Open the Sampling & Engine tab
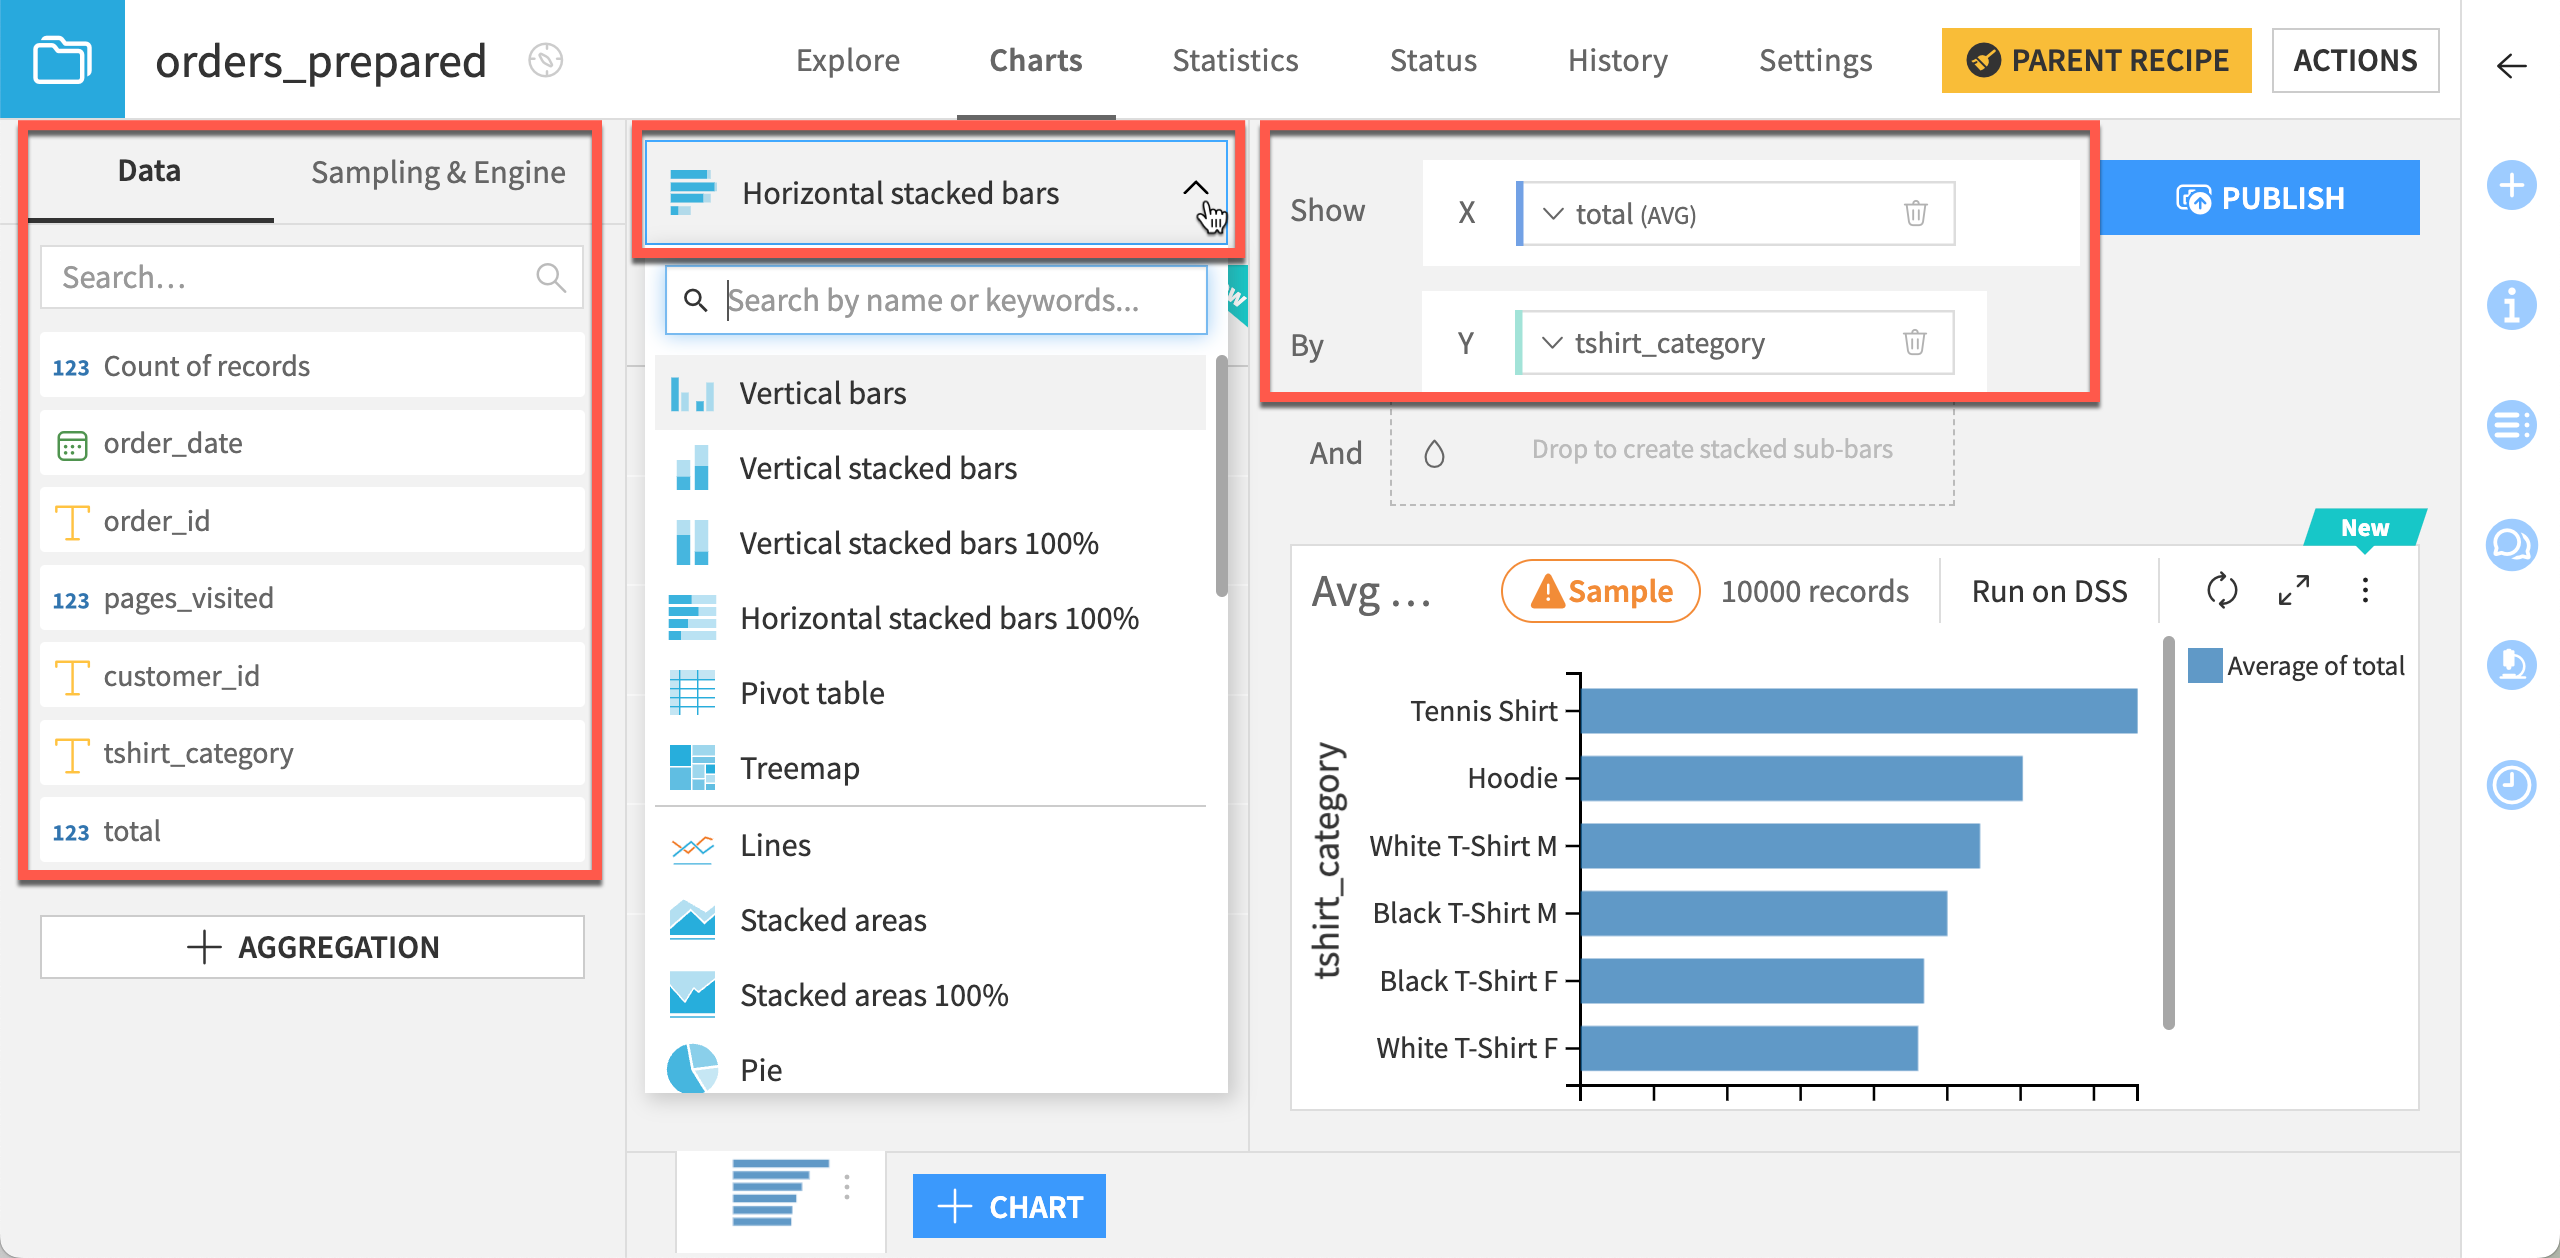The width and height of the screenshot is (2560, 1258). tap(438, 172)
